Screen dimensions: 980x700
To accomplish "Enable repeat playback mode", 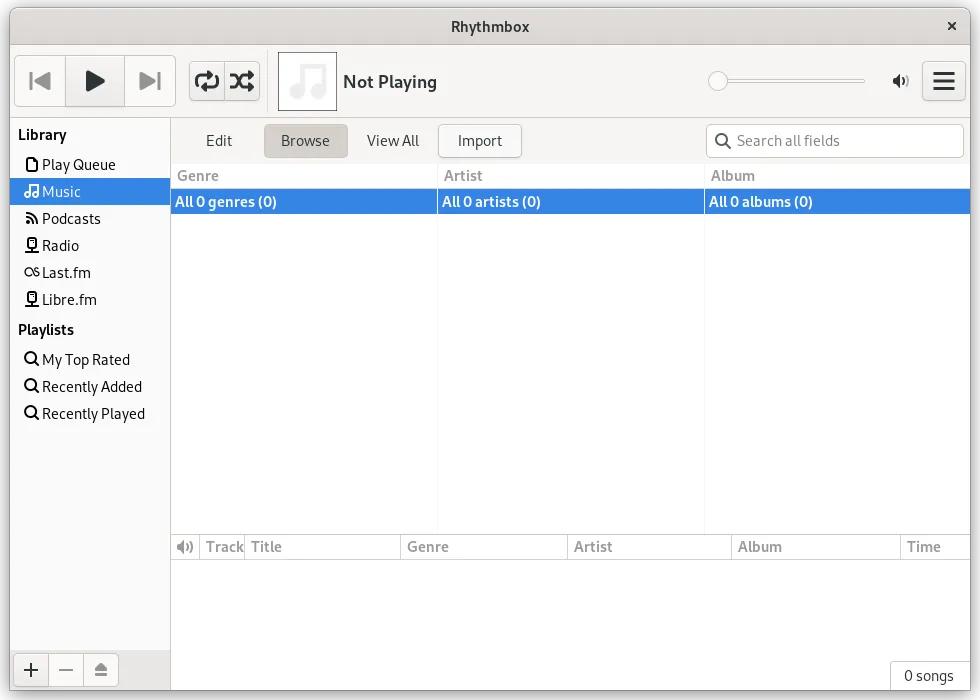I will pyautogui.click(x=207, y=81).
